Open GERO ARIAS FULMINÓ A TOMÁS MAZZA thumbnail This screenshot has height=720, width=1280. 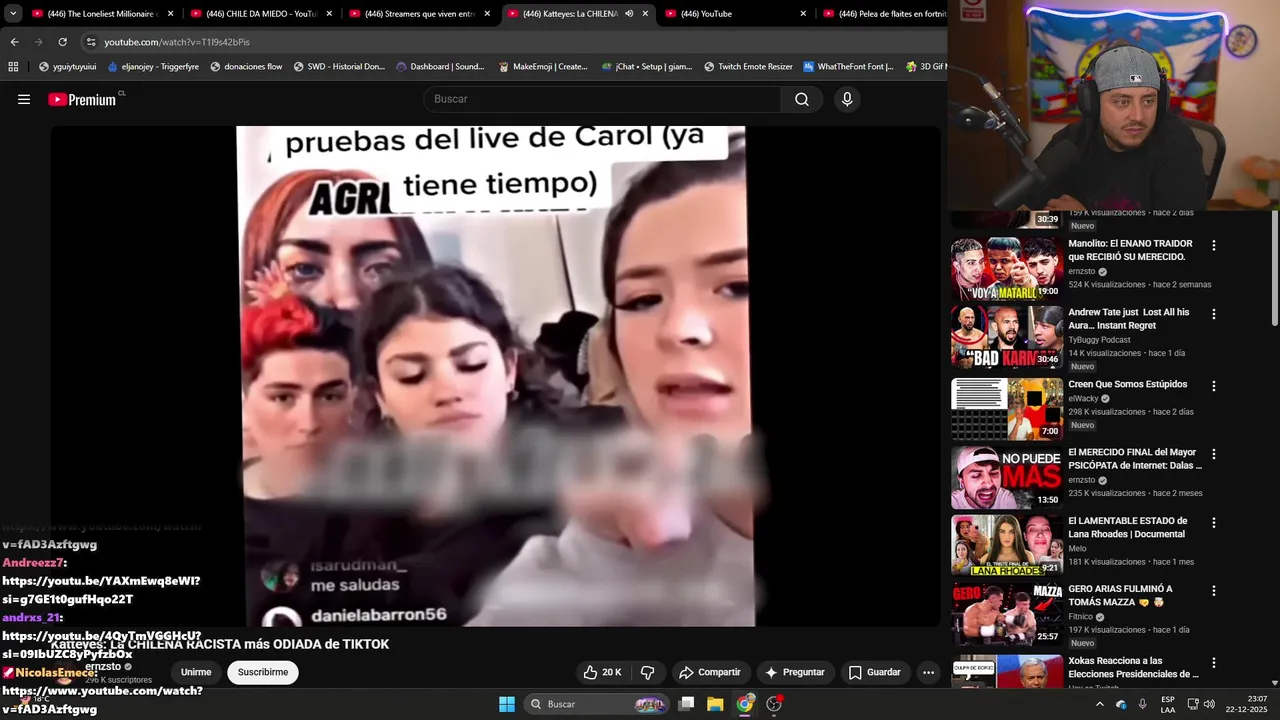pos(1007,613)
